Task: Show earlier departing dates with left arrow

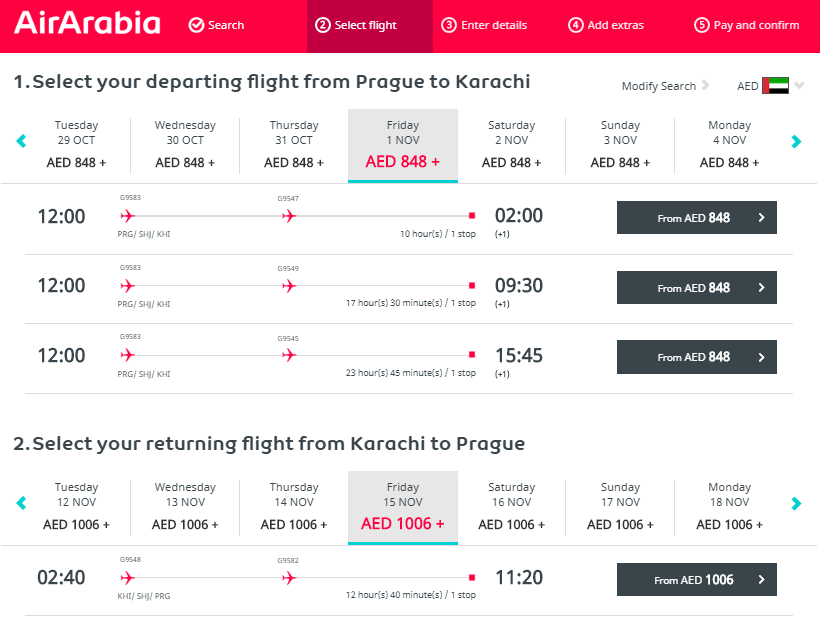Action: 21,141
